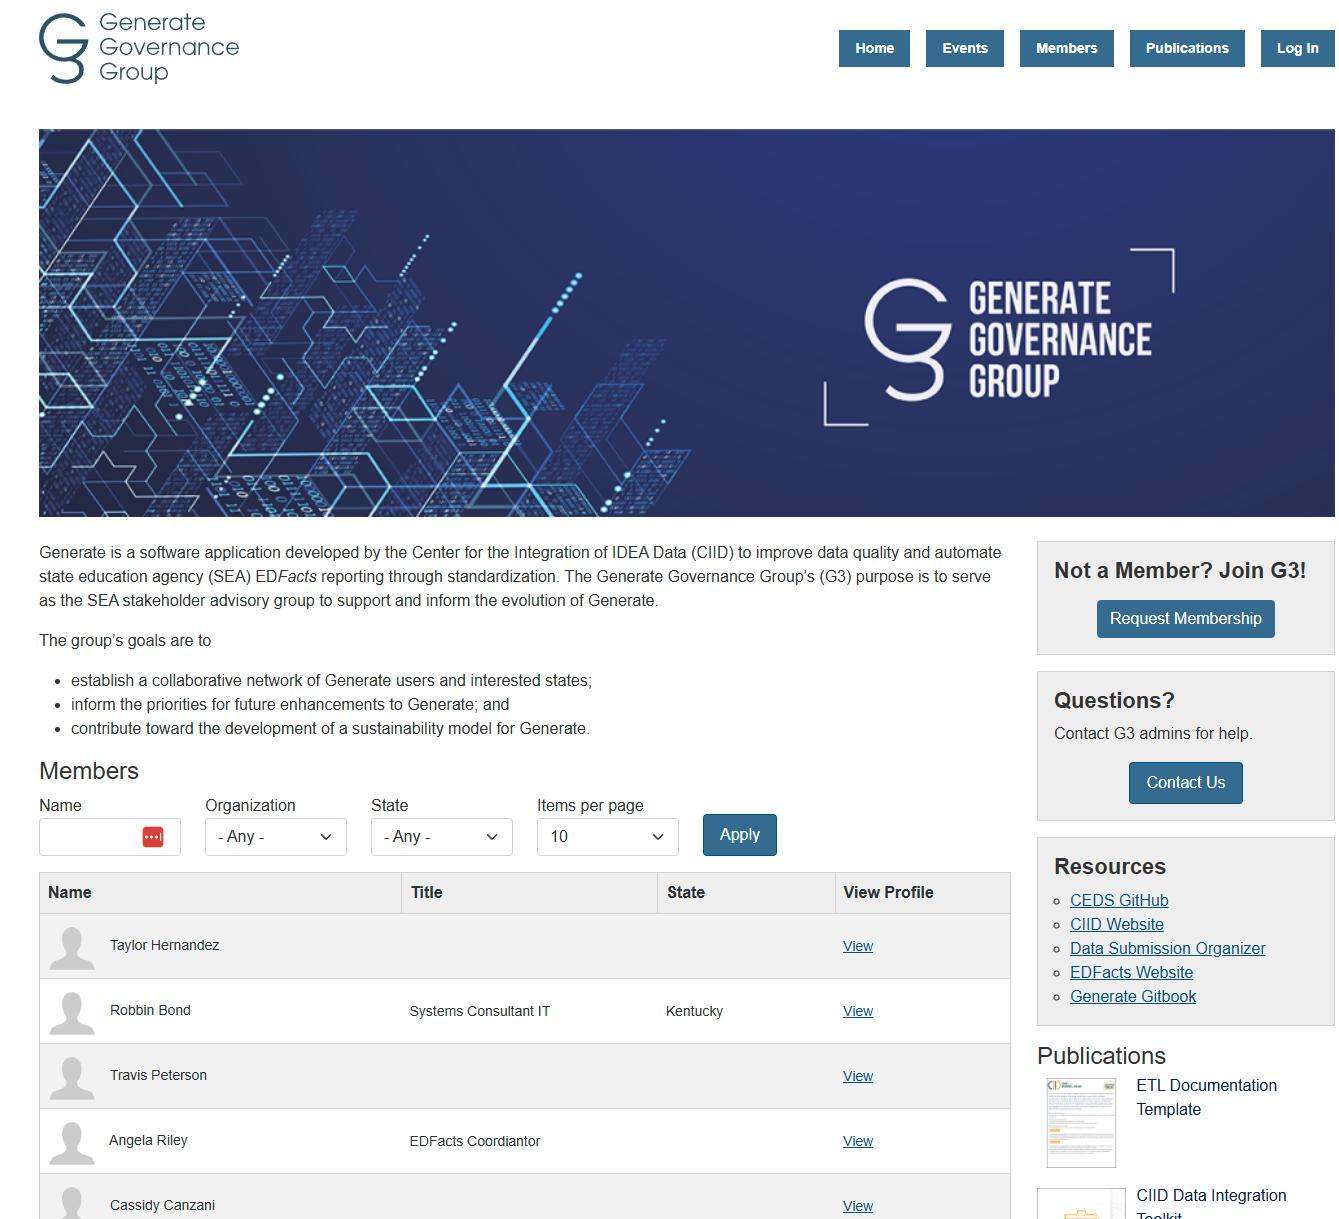Click the password manager icon in Name field
Screen dimensions: 1339x1219
coord(153,837)
